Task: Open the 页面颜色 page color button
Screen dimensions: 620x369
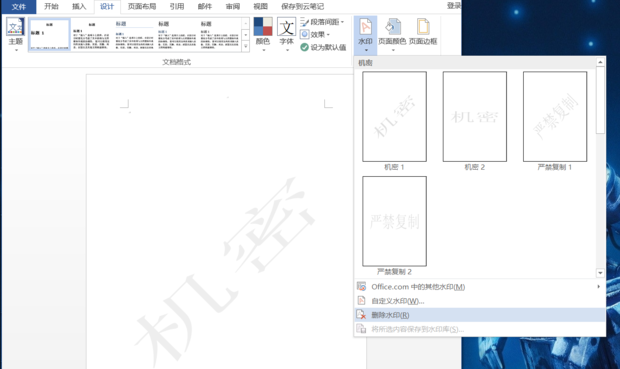Action: tap(392, 35)
